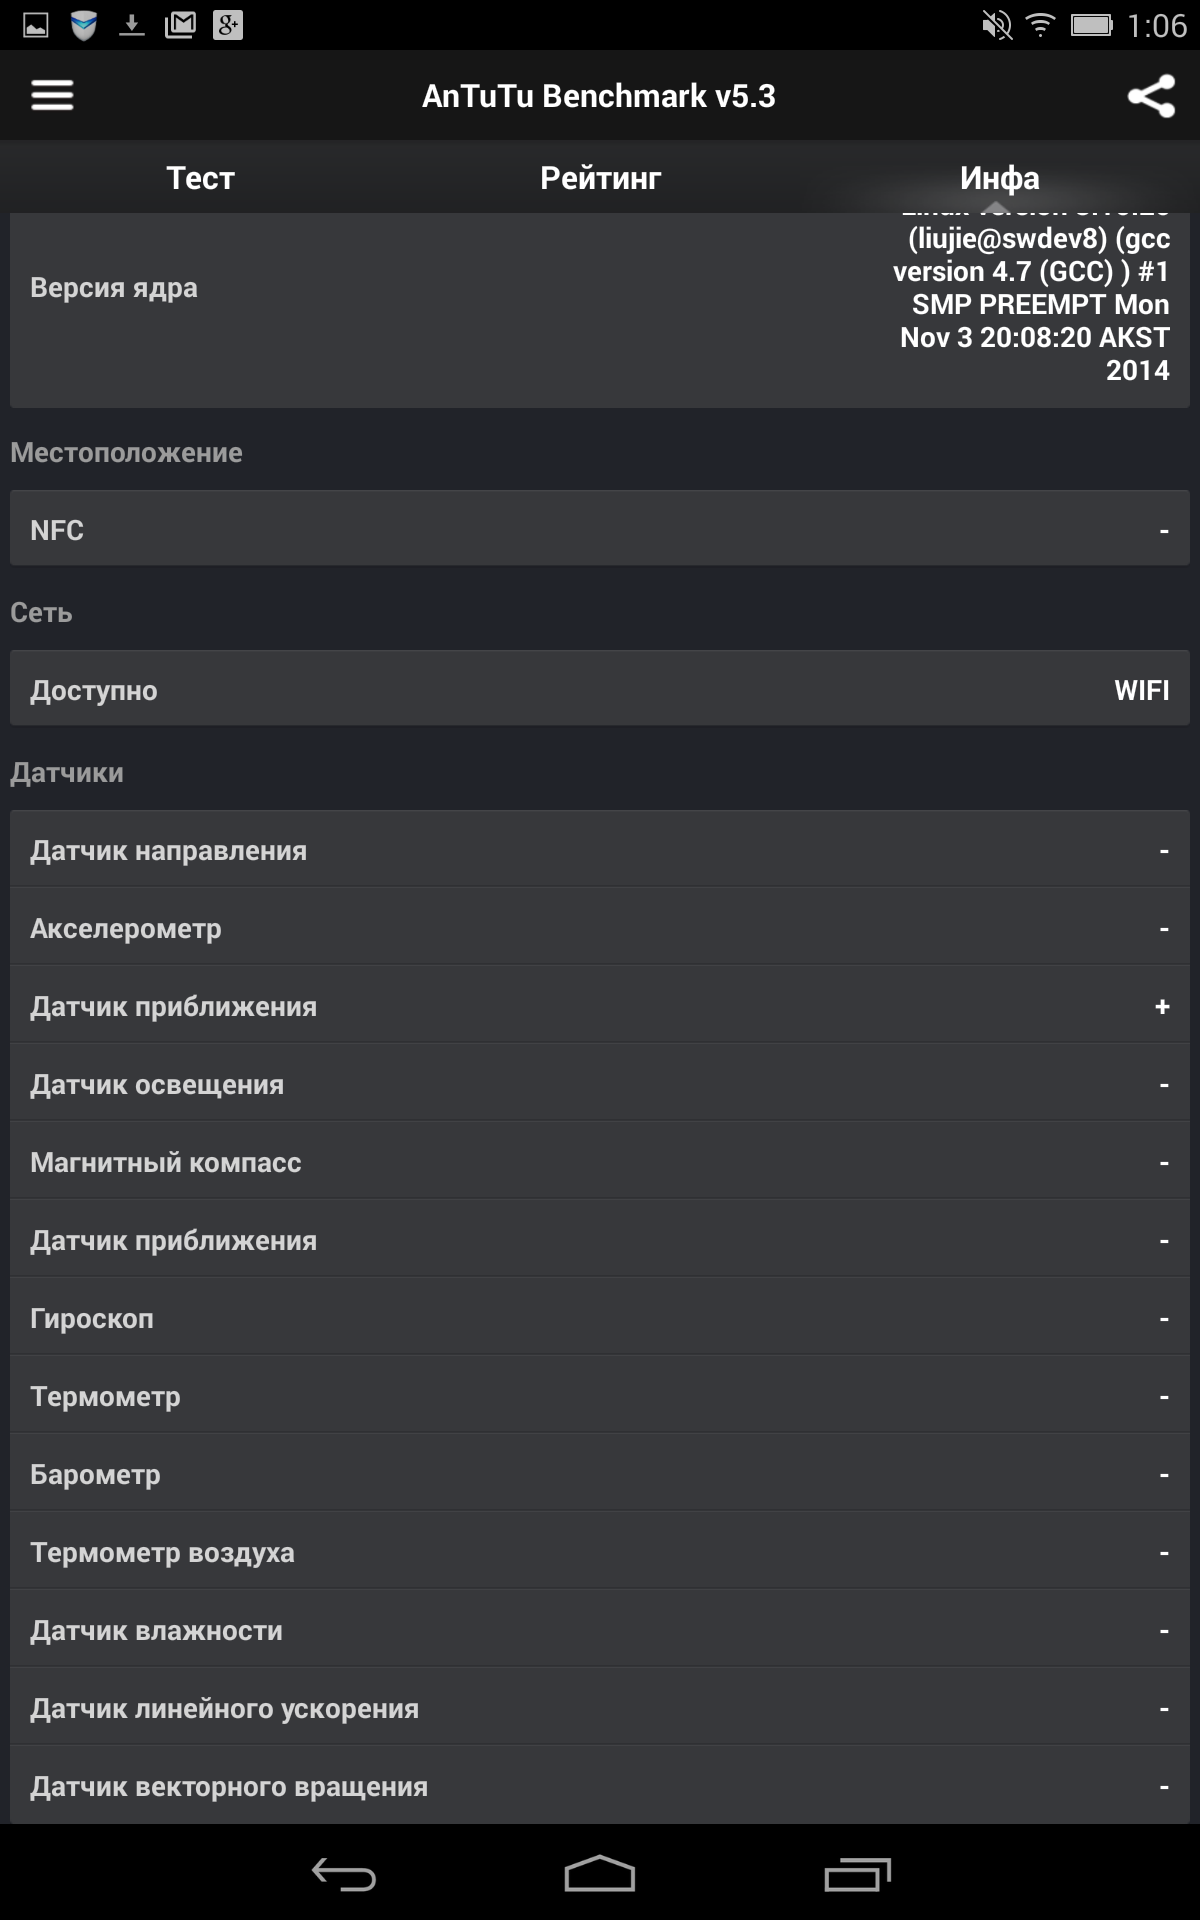Screen dimensions: 1200x1920
Task: Tap the Gmail notification icon
Action: (180, 25)
